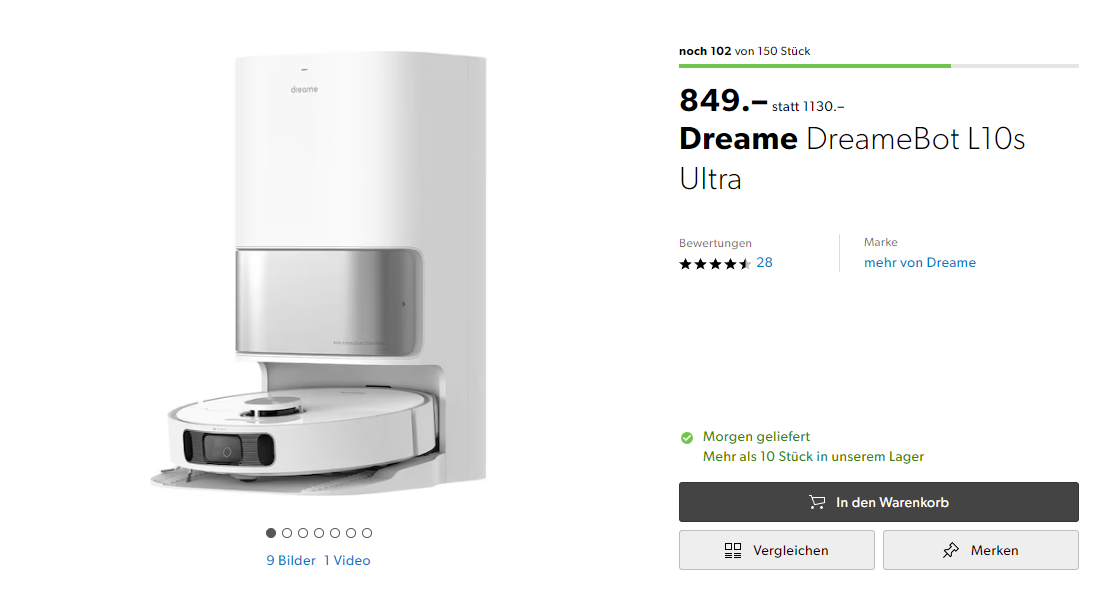
Task: Select the third image carousel dot
Action: pos(303,533)
